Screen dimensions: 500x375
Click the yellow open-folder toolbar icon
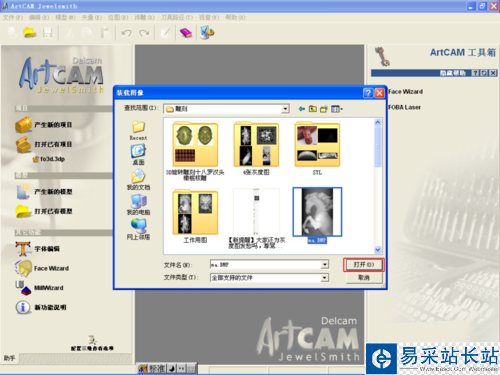pyautogui.click(x=30, y=33)
